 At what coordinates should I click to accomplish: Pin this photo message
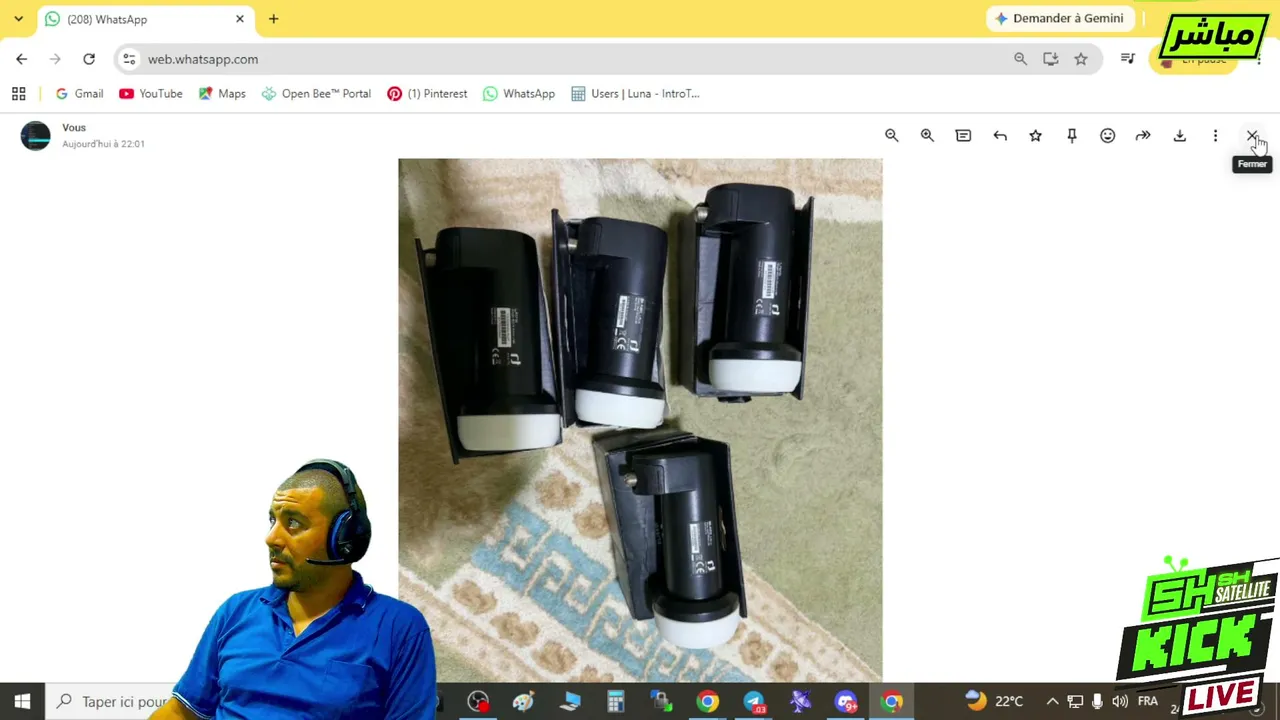[1072, 136]
